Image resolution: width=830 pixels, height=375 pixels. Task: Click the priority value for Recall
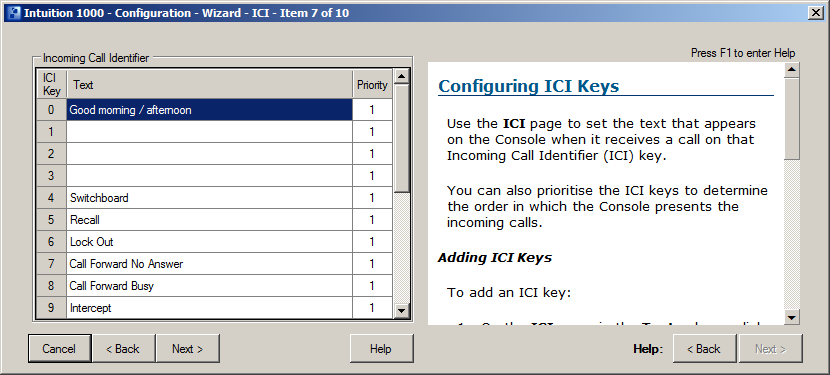click(372, 220)
